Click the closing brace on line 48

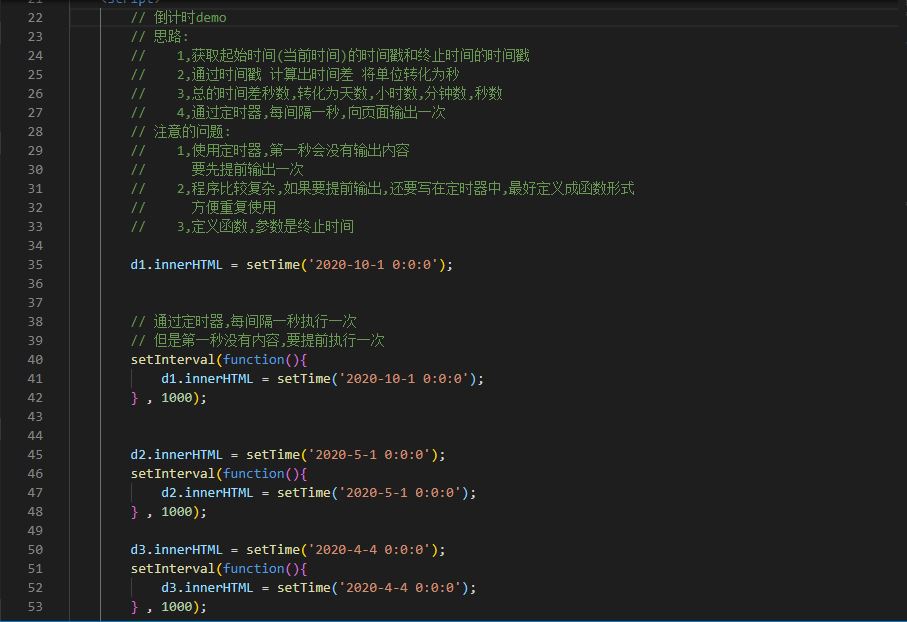click(x=132, y=511)
